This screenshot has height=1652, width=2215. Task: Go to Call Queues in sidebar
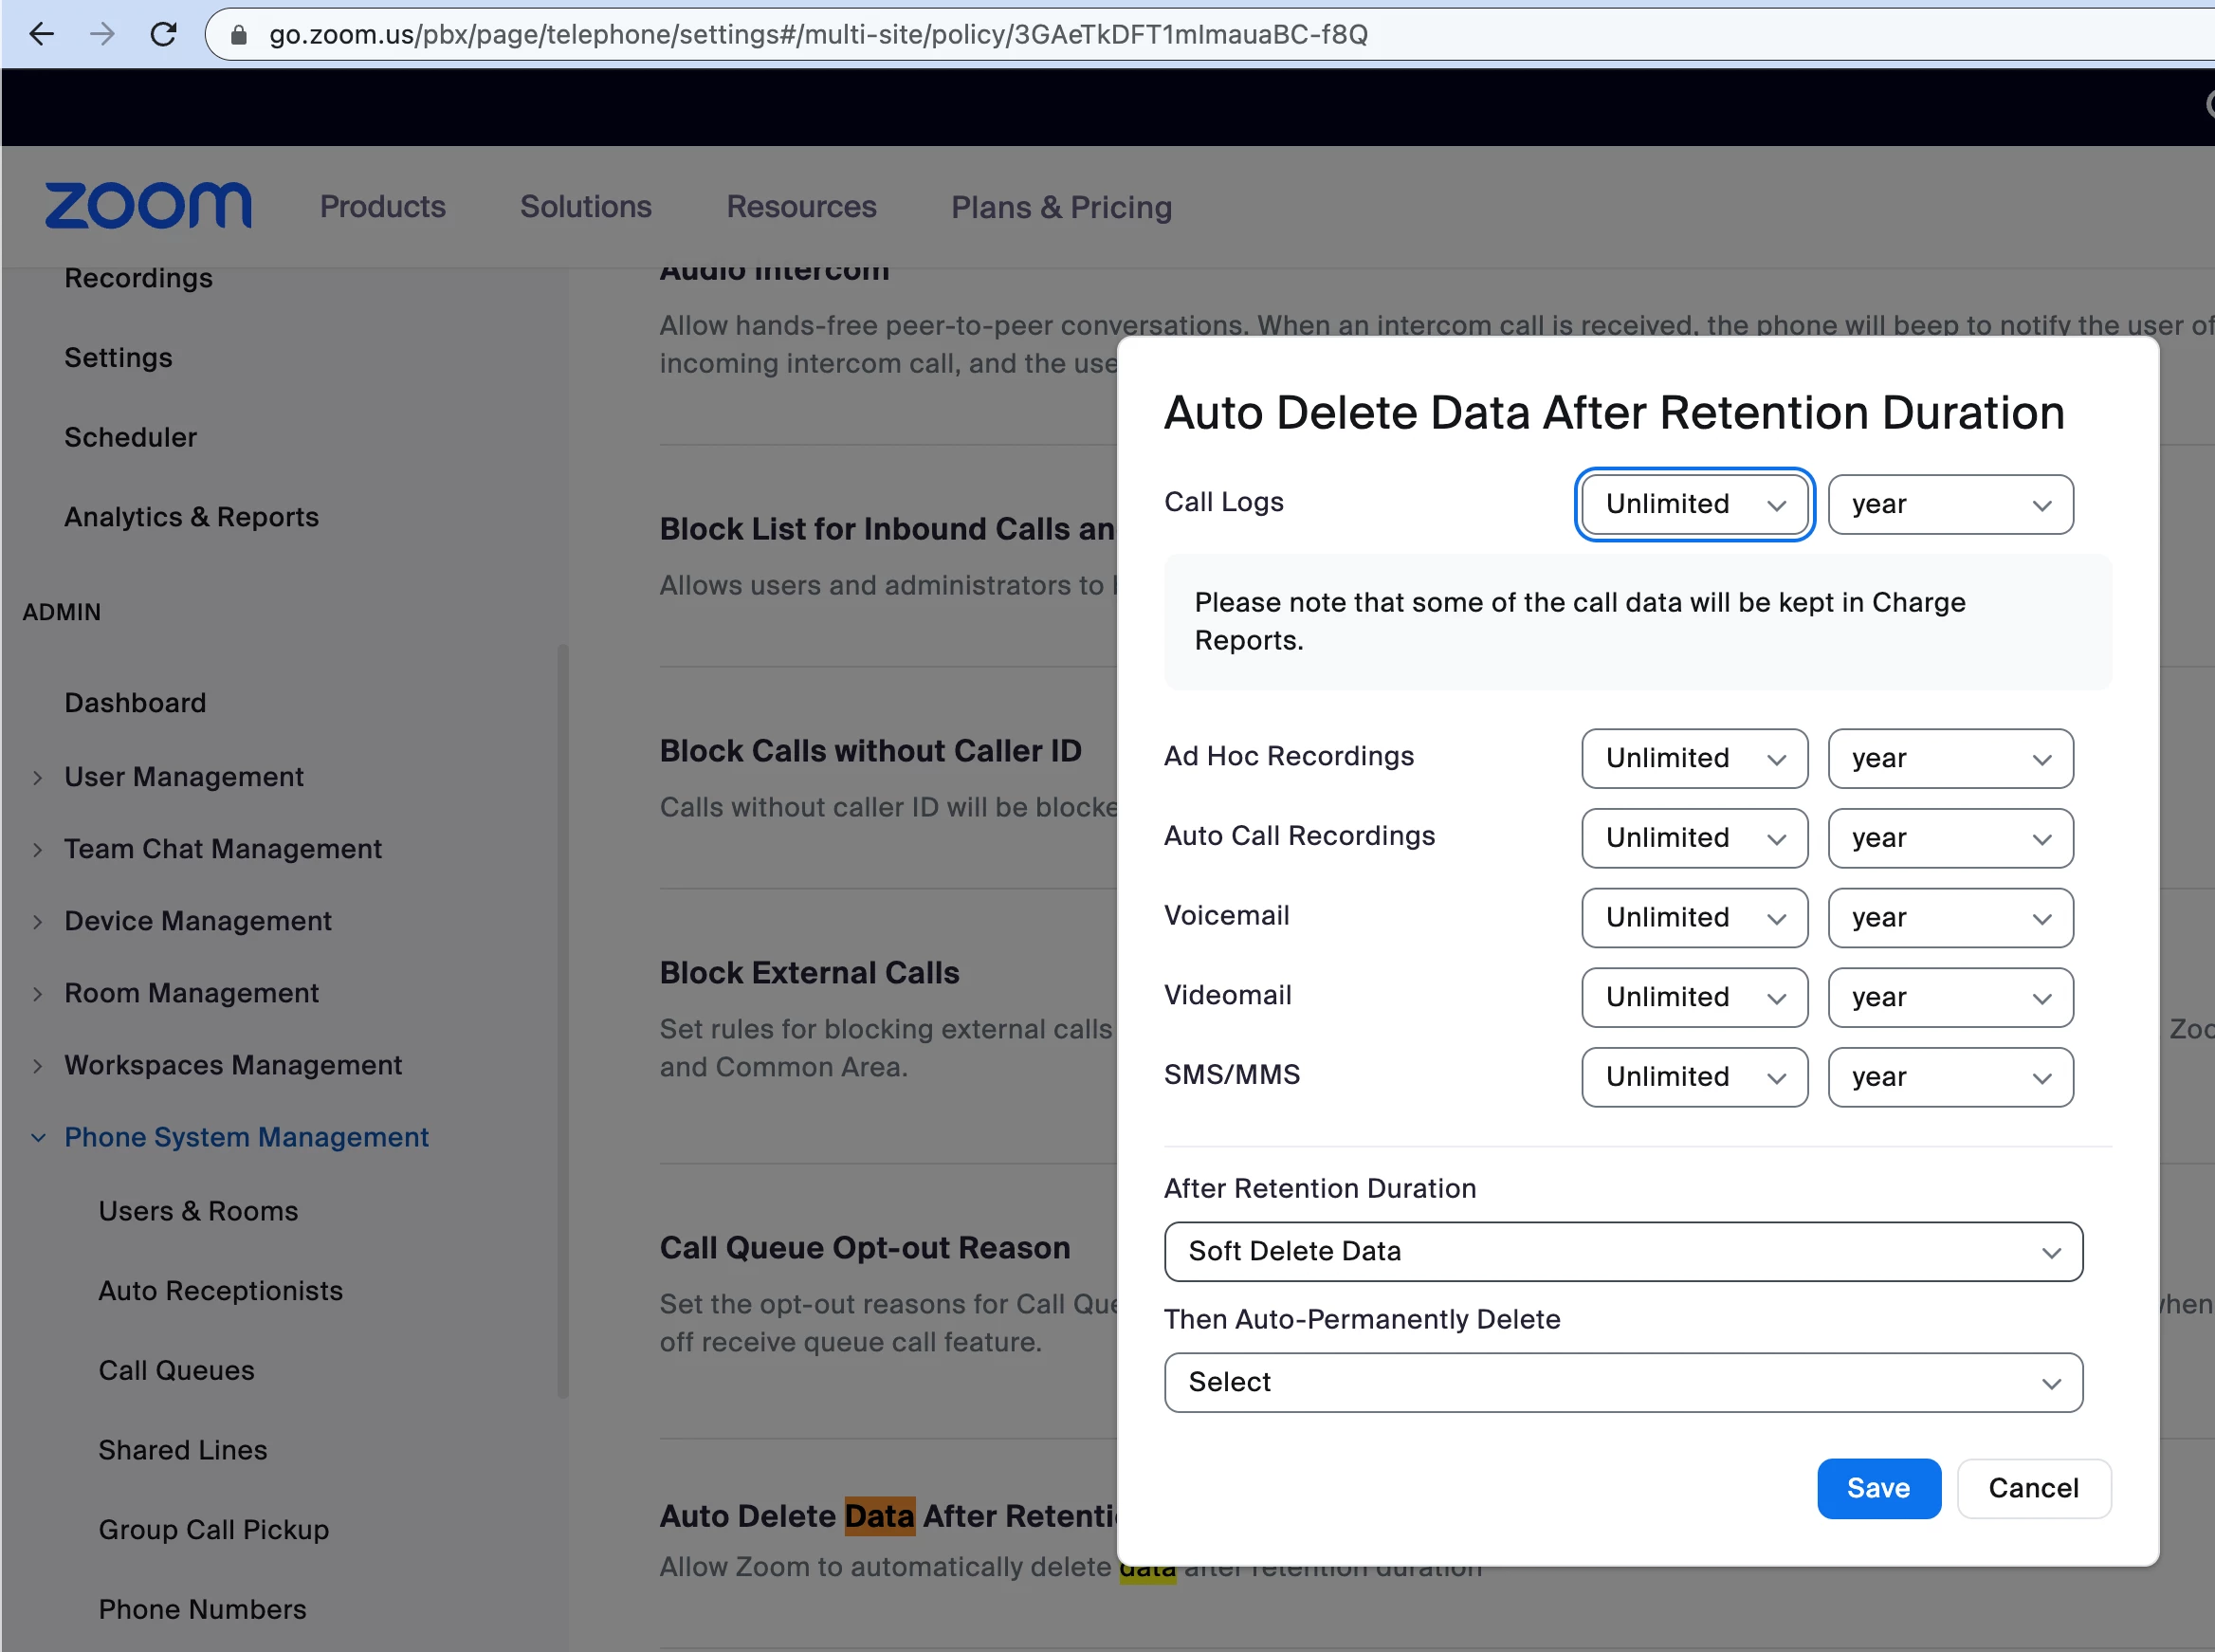pos(176,1371)
